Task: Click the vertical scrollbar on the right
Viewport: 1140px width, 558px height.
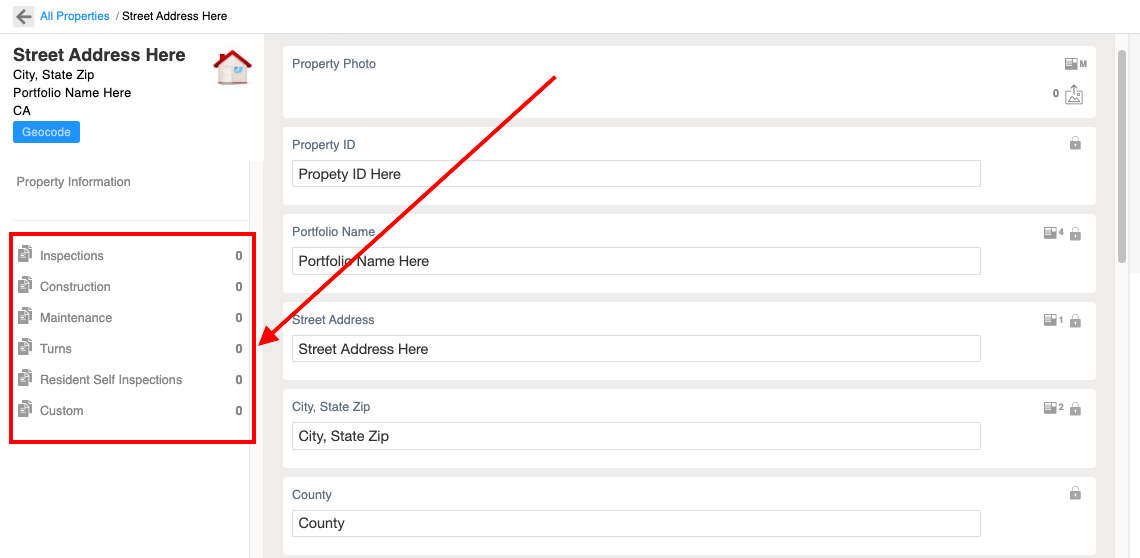Action: coord(1121,153)
